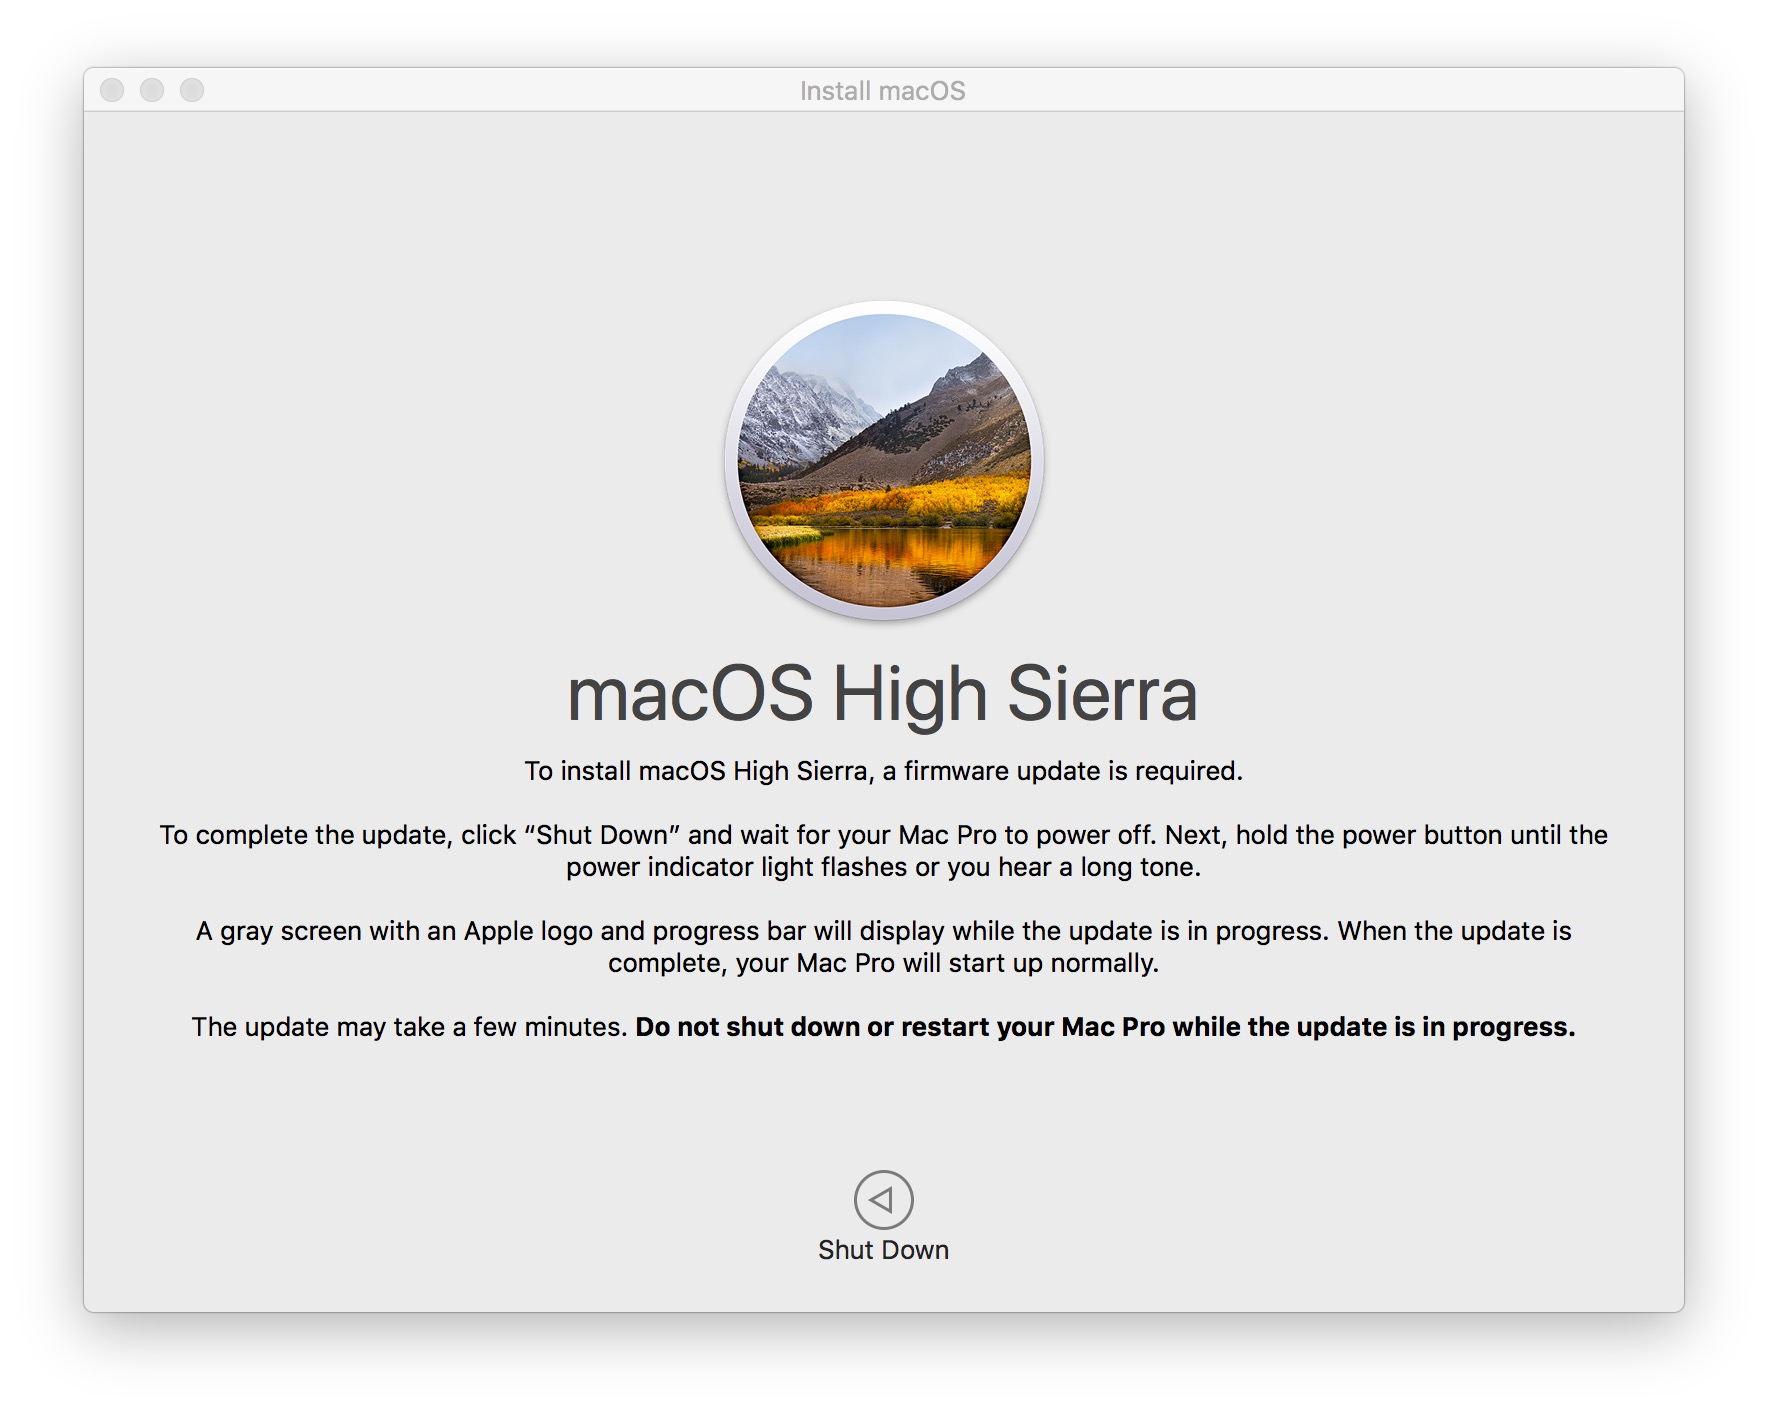Click the red close window button

point(112,90)
